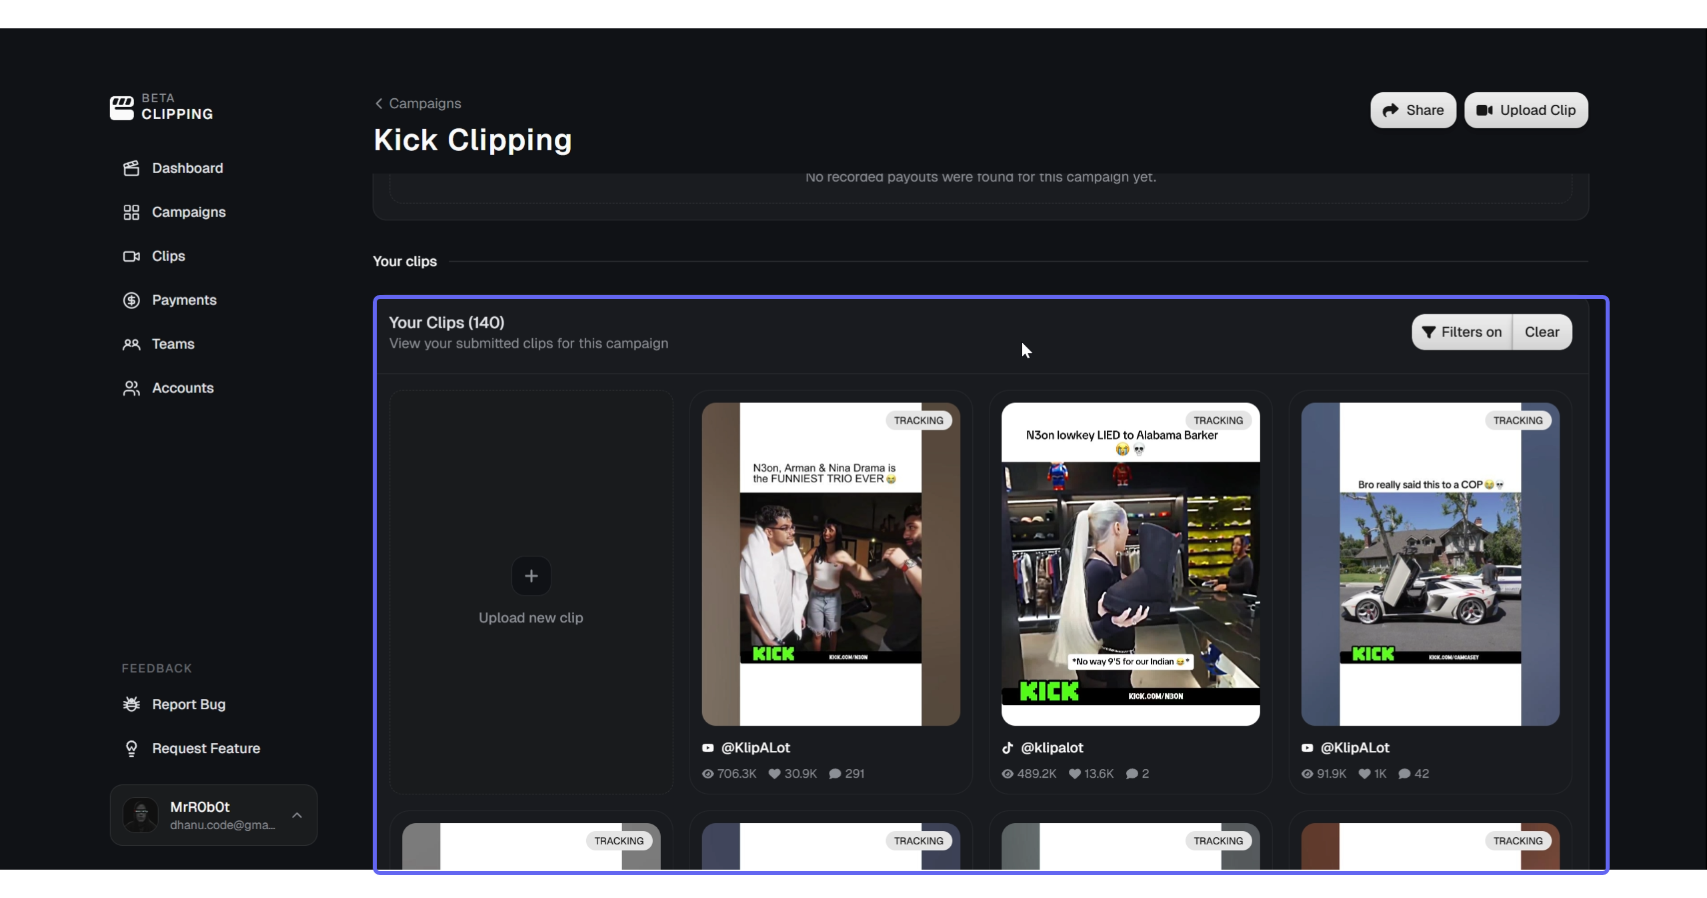Click the TRACKING badge on the COP clip
Image resolution: width=1707 pixels, height=898 pixels.
point(1518,421)
